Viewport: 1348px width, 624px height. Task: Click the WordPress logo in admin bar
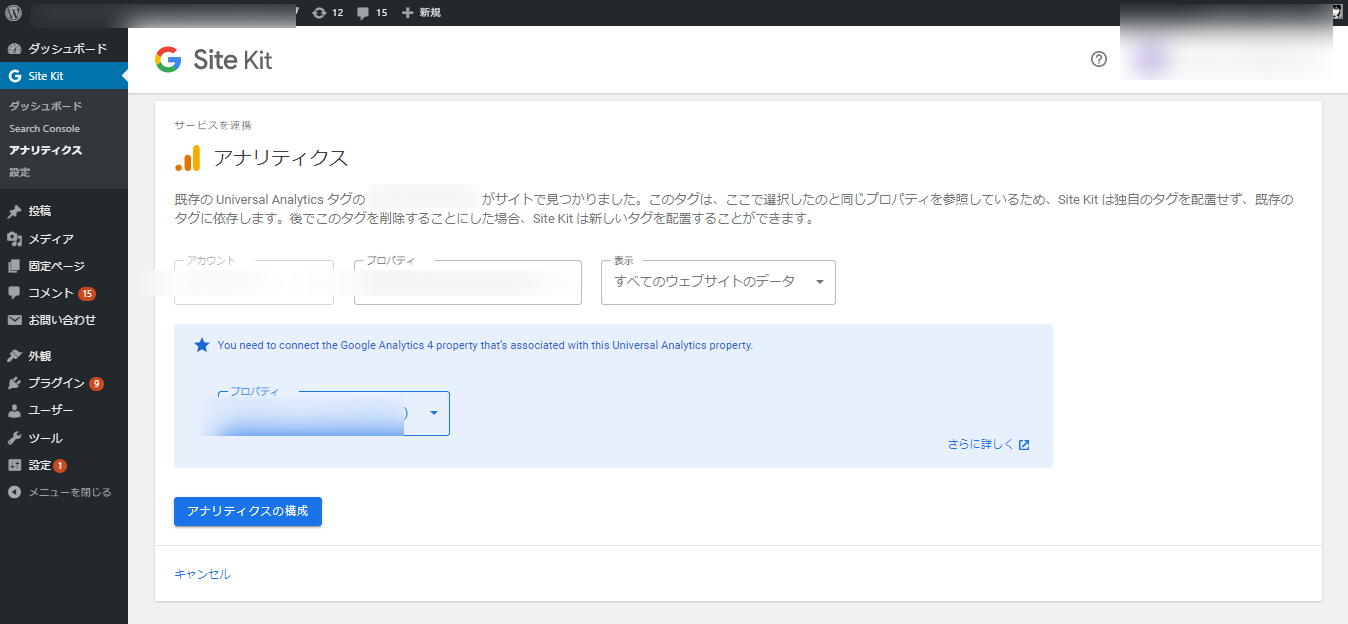[14, 13]
